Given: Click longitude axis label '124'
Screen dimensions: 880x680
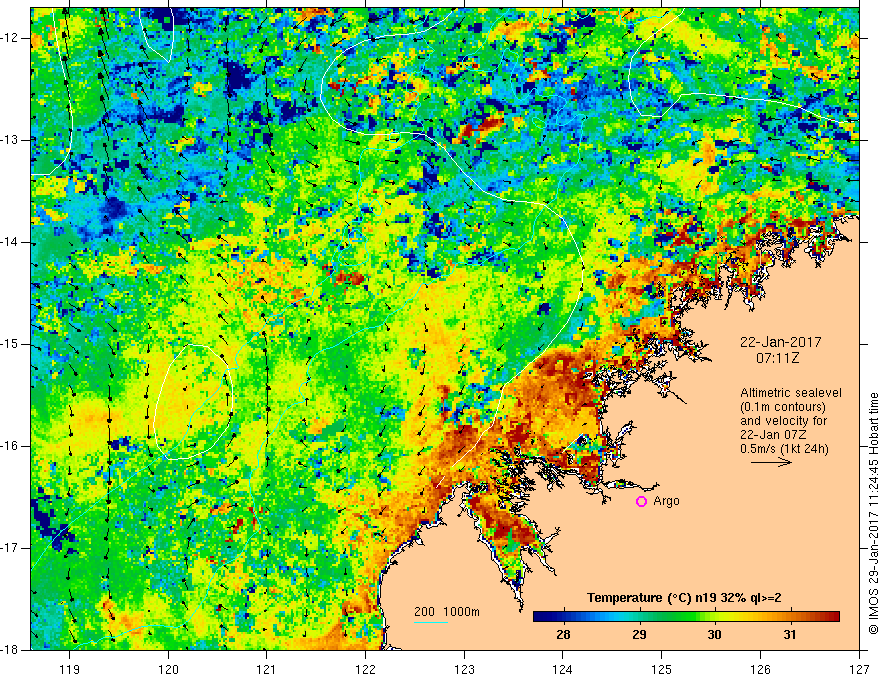Looking at the screenshot, I should [x=563, y=669].
